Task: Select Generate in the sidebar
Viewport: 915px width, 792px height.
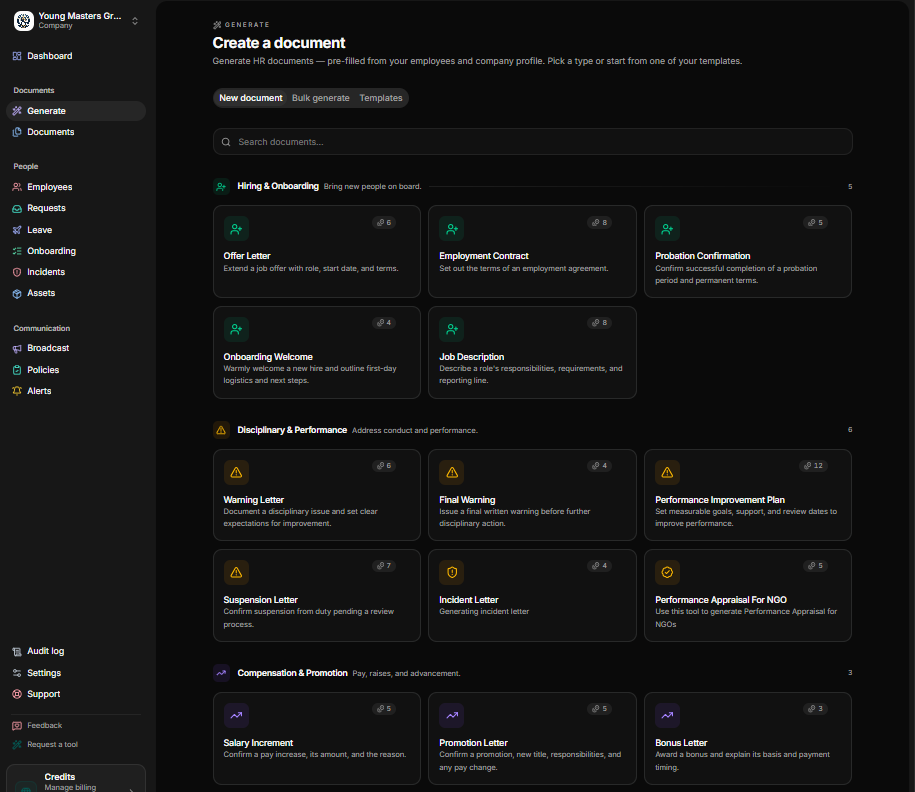Action: click(76, 111)
